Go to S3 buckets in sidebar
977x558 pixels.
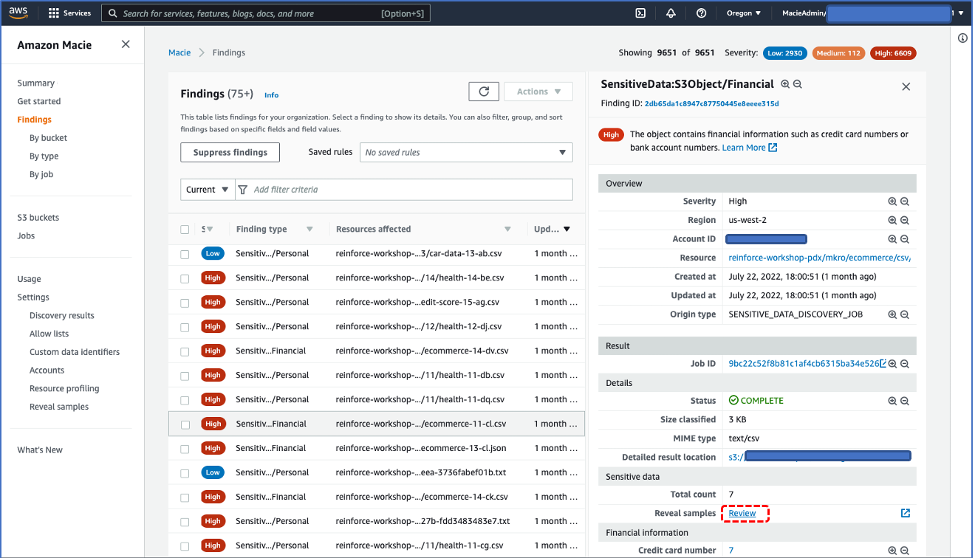tap(38, 218)
